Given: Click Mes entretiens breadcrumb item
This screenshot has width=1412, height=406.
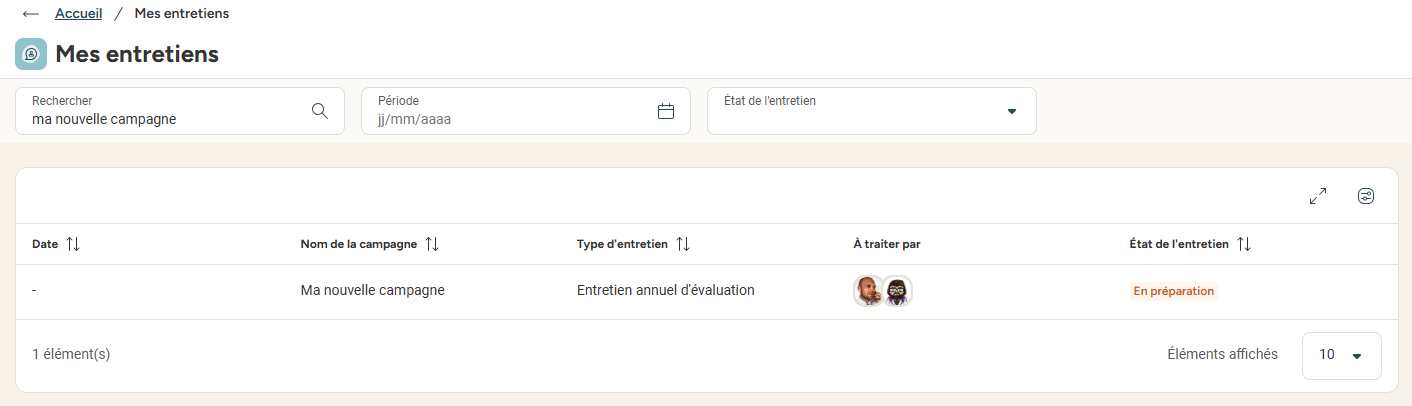Looking at the screenshot, I should [182, 14].
